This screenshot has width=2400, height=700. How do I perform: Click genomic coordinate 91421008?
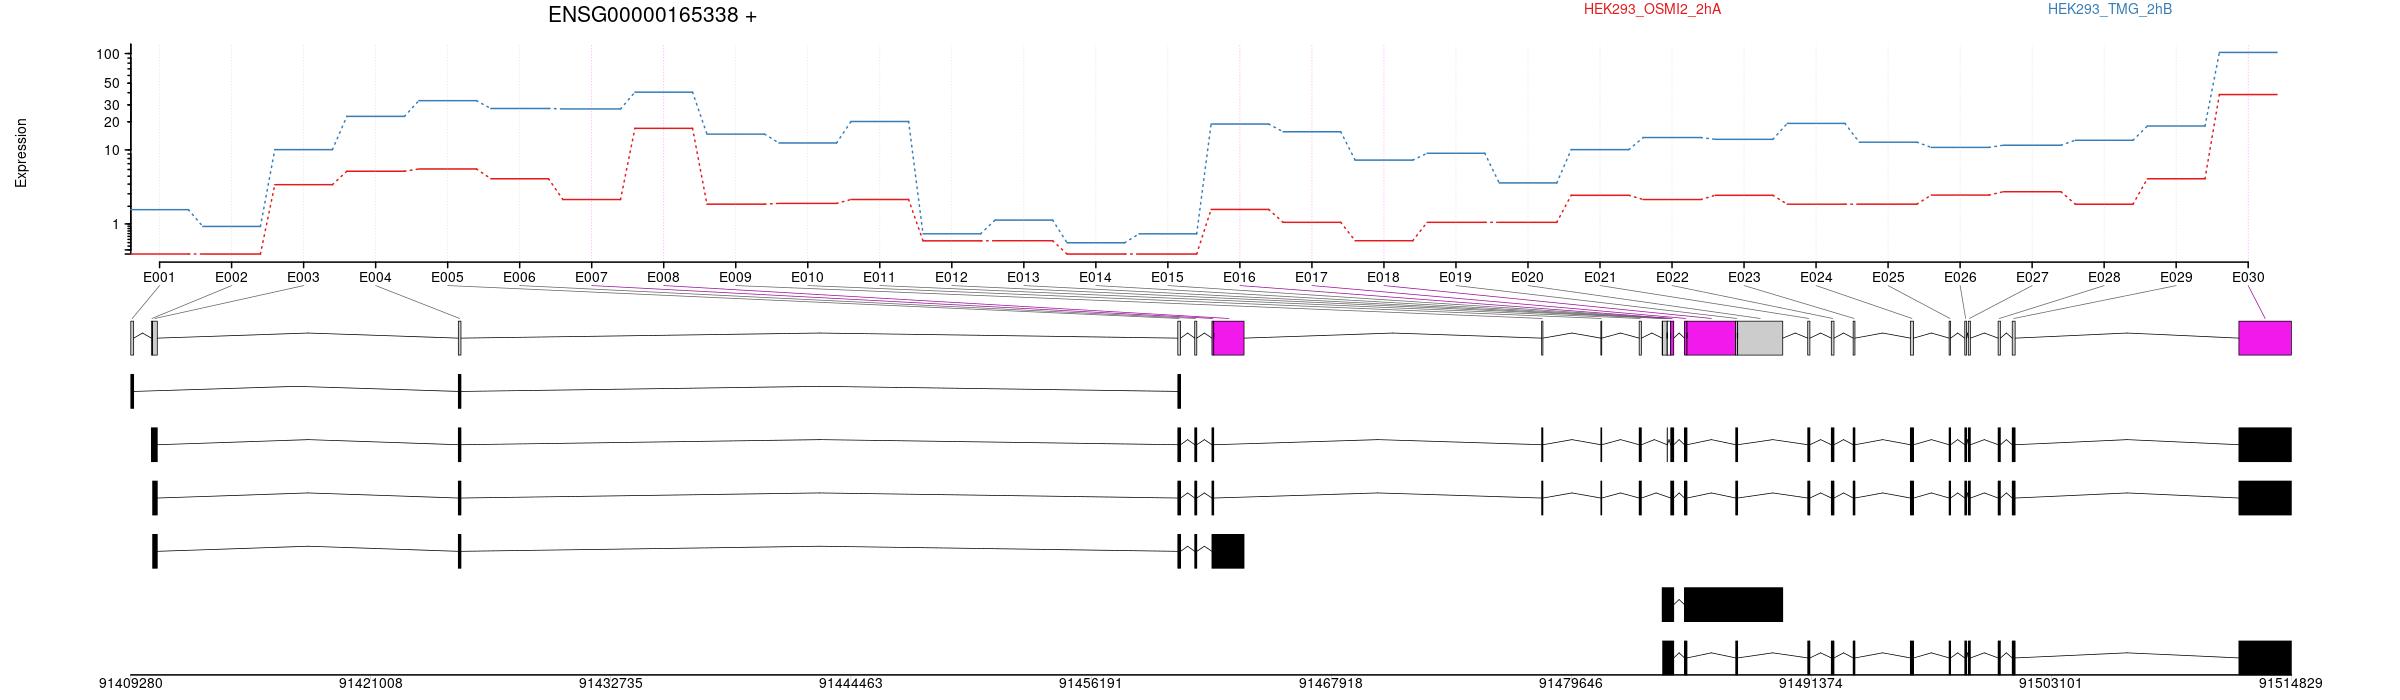coord(371,684)
